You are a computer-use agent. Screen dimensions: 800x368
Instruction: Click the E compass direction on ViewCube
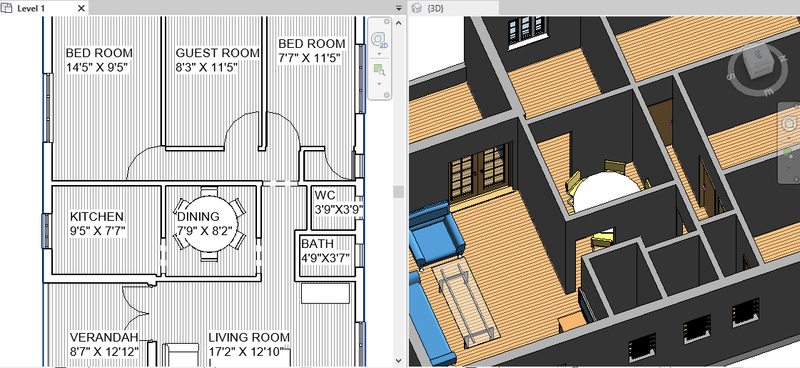click(x=768, y=92)
